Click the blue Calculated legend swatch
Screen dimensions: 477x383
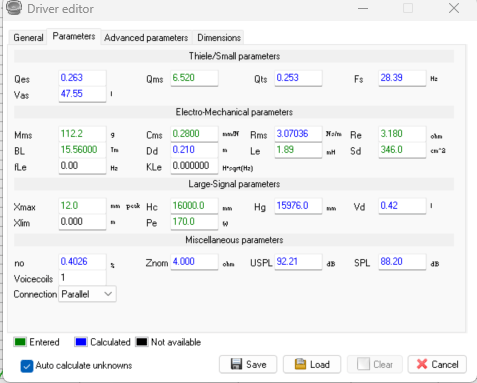81,342
